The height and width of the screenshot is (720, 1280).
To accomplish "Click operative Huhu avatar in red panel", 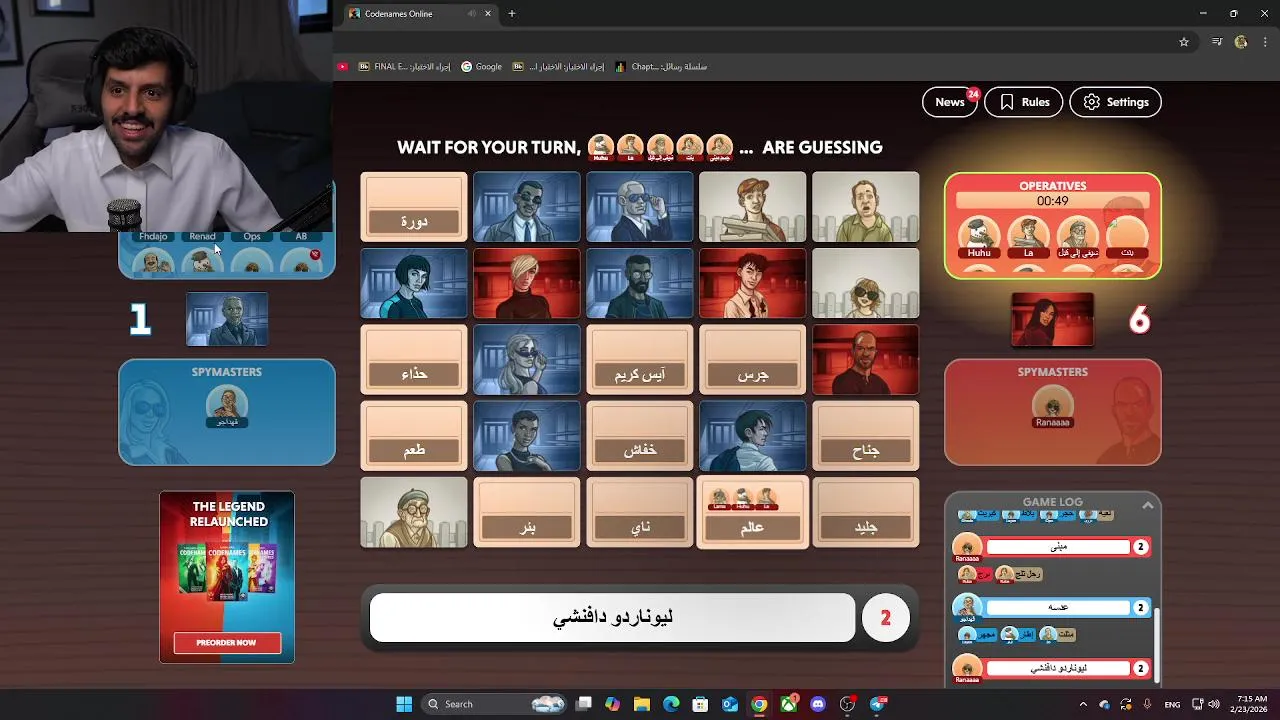I will (x=979, y=234).
